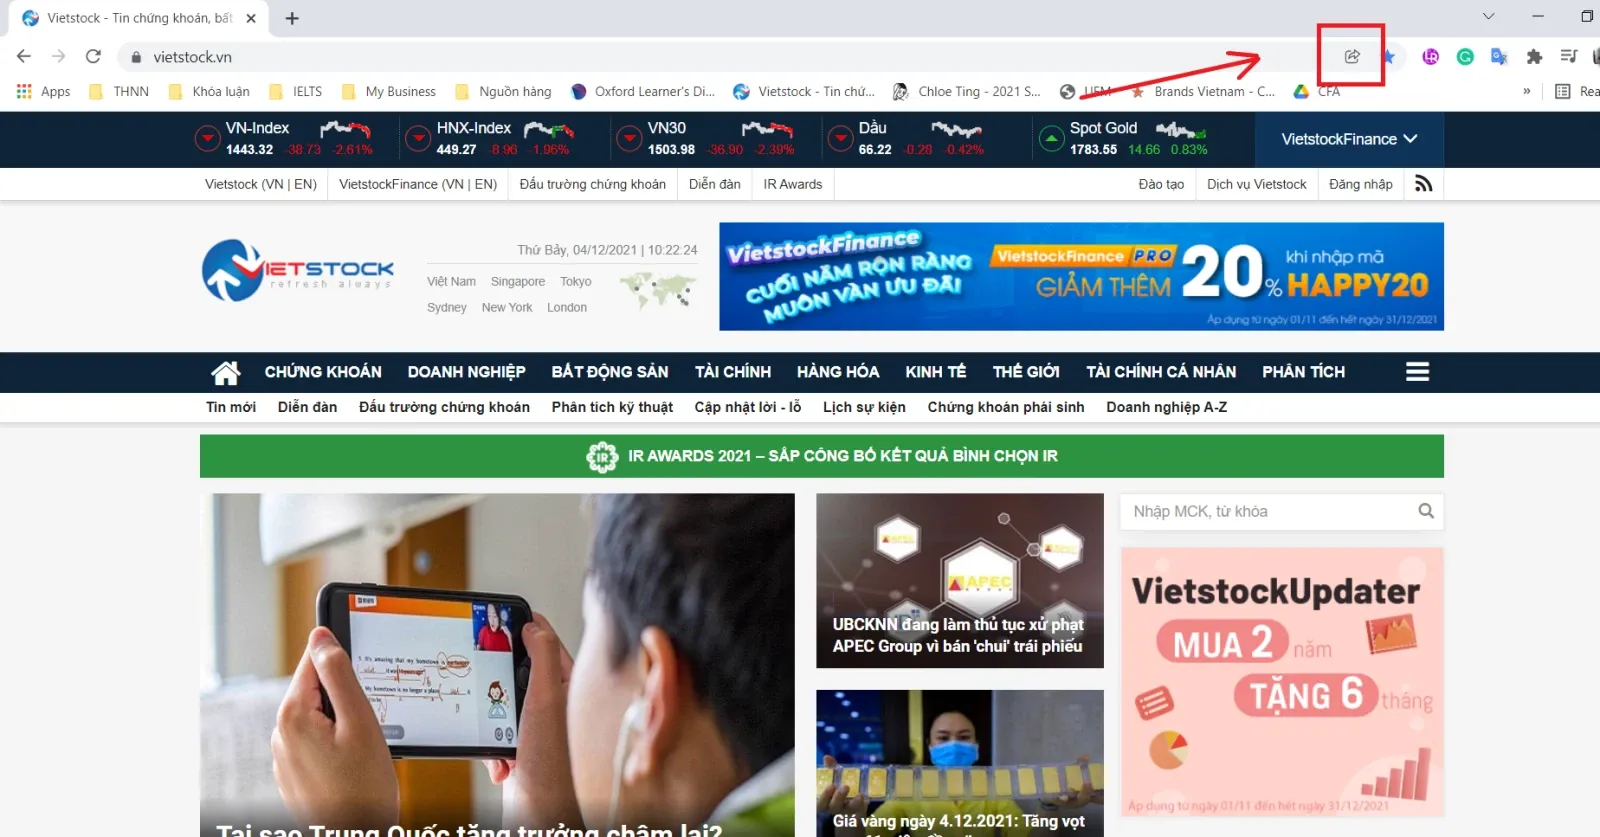This screenshot has width=1600, height=837.
Task: Open the TÀI CHÍNH menu
Action: (733, 372)
